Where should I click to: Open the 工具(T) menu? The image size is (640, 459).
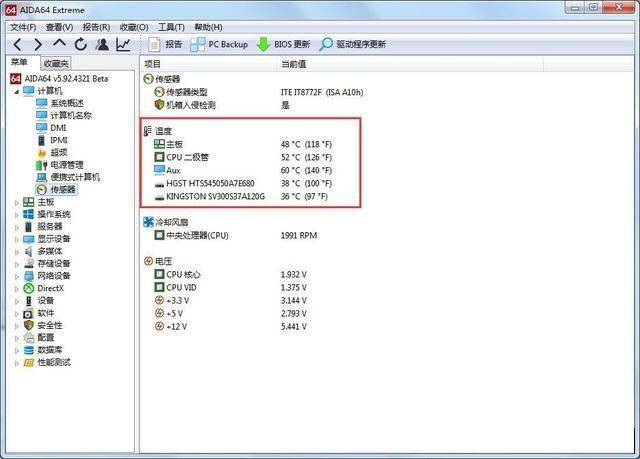[171, 27]
